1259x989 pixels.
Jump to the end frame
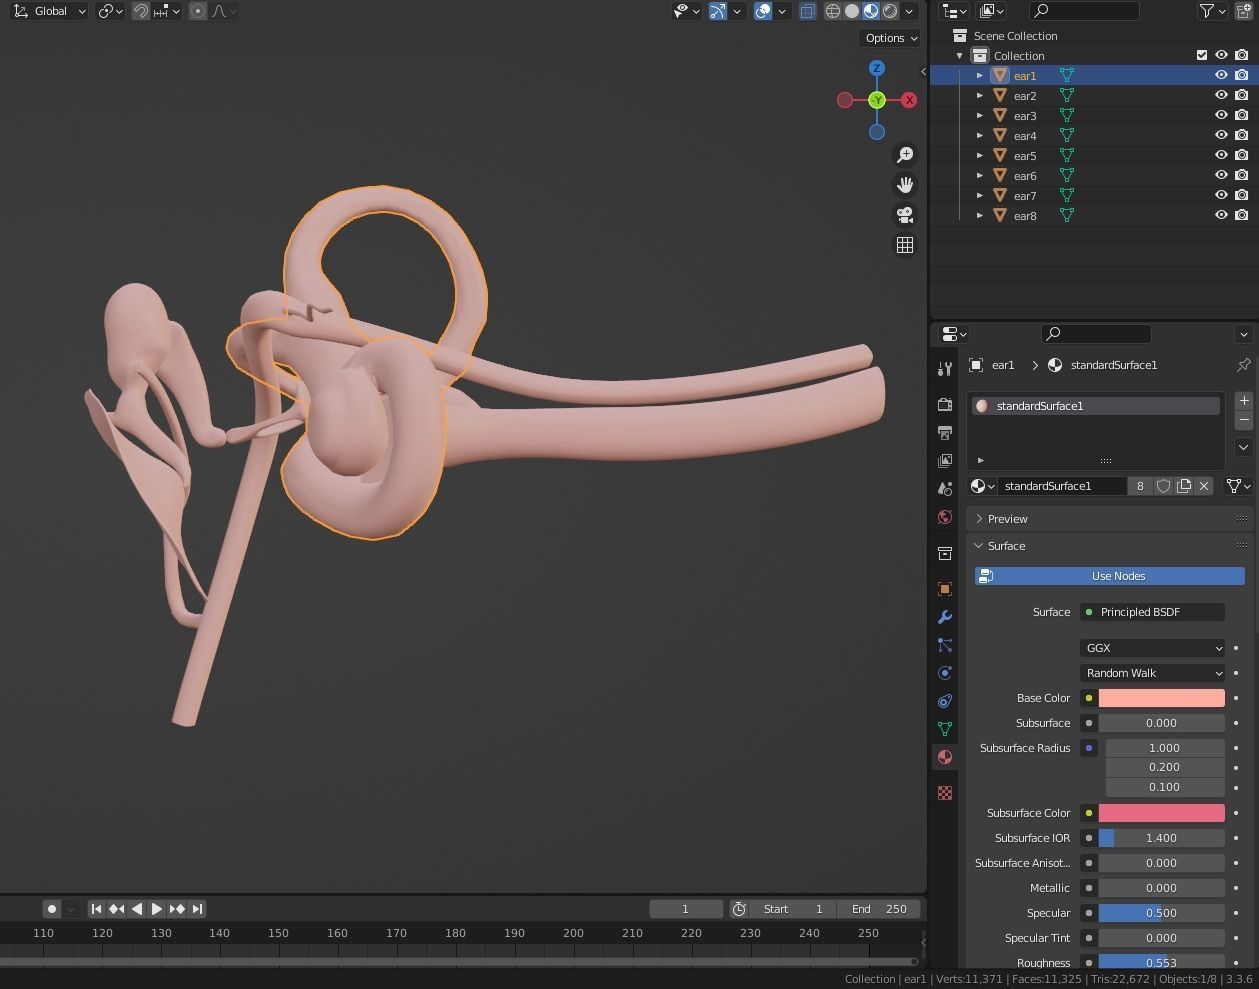pyautogui.click(x=197, y=909)
